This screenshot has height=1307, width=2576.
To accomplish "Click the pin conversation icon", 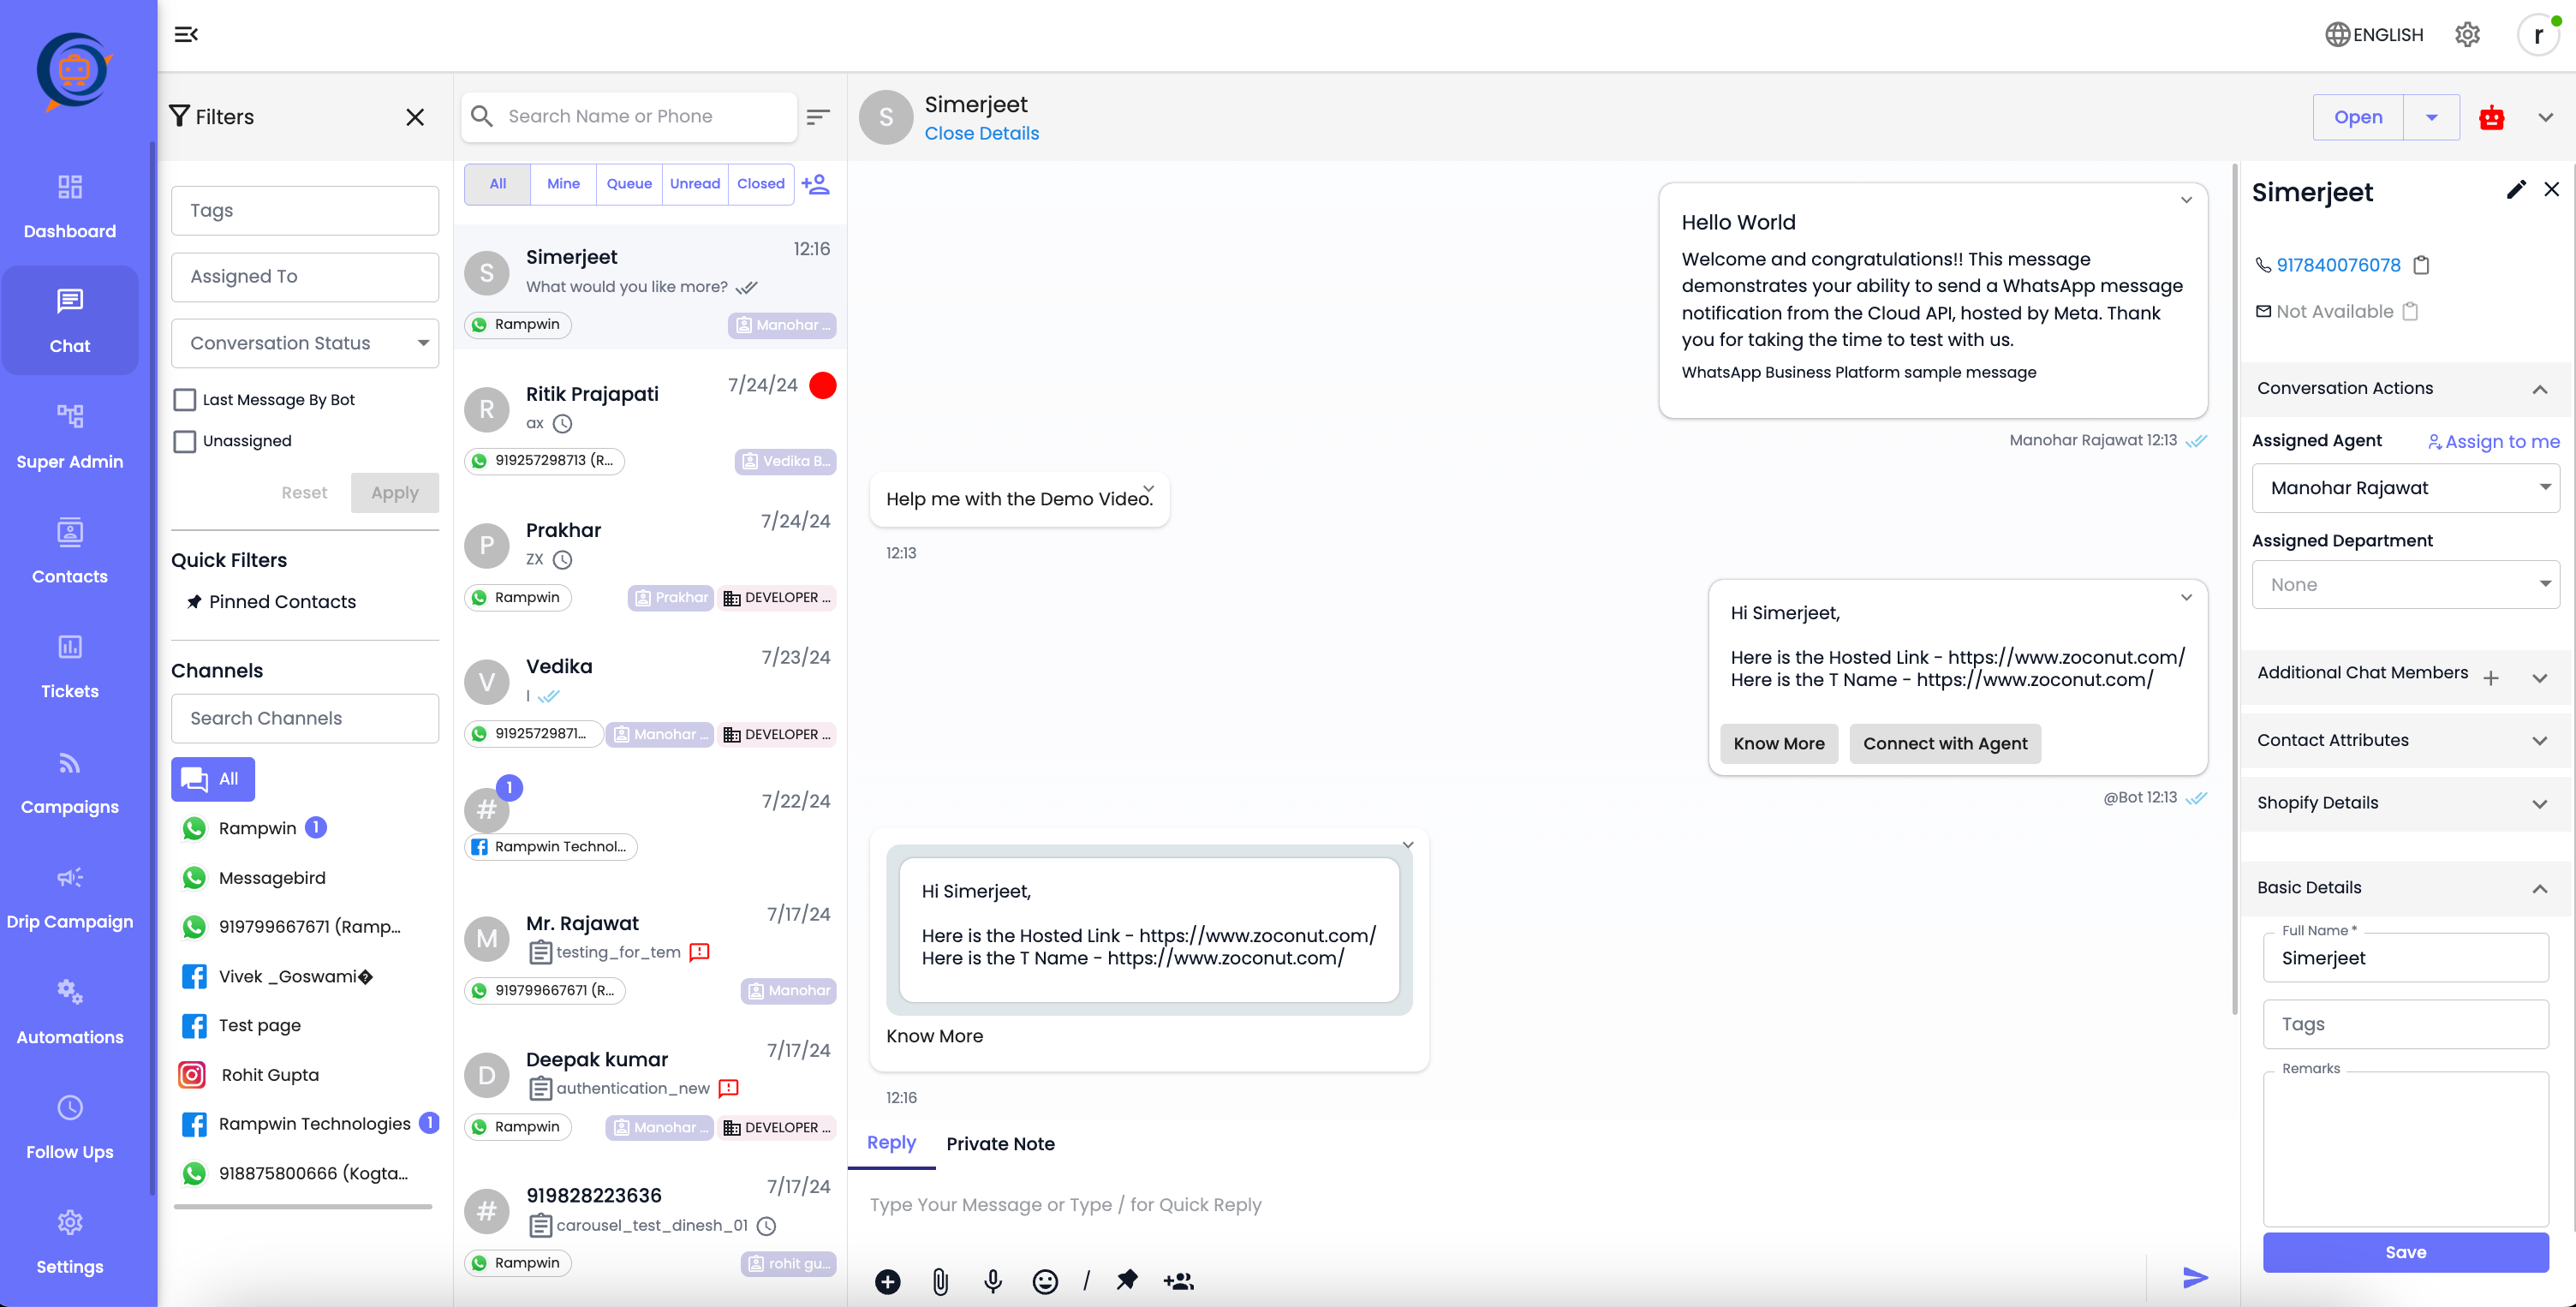I will tap(1127, 1280).
